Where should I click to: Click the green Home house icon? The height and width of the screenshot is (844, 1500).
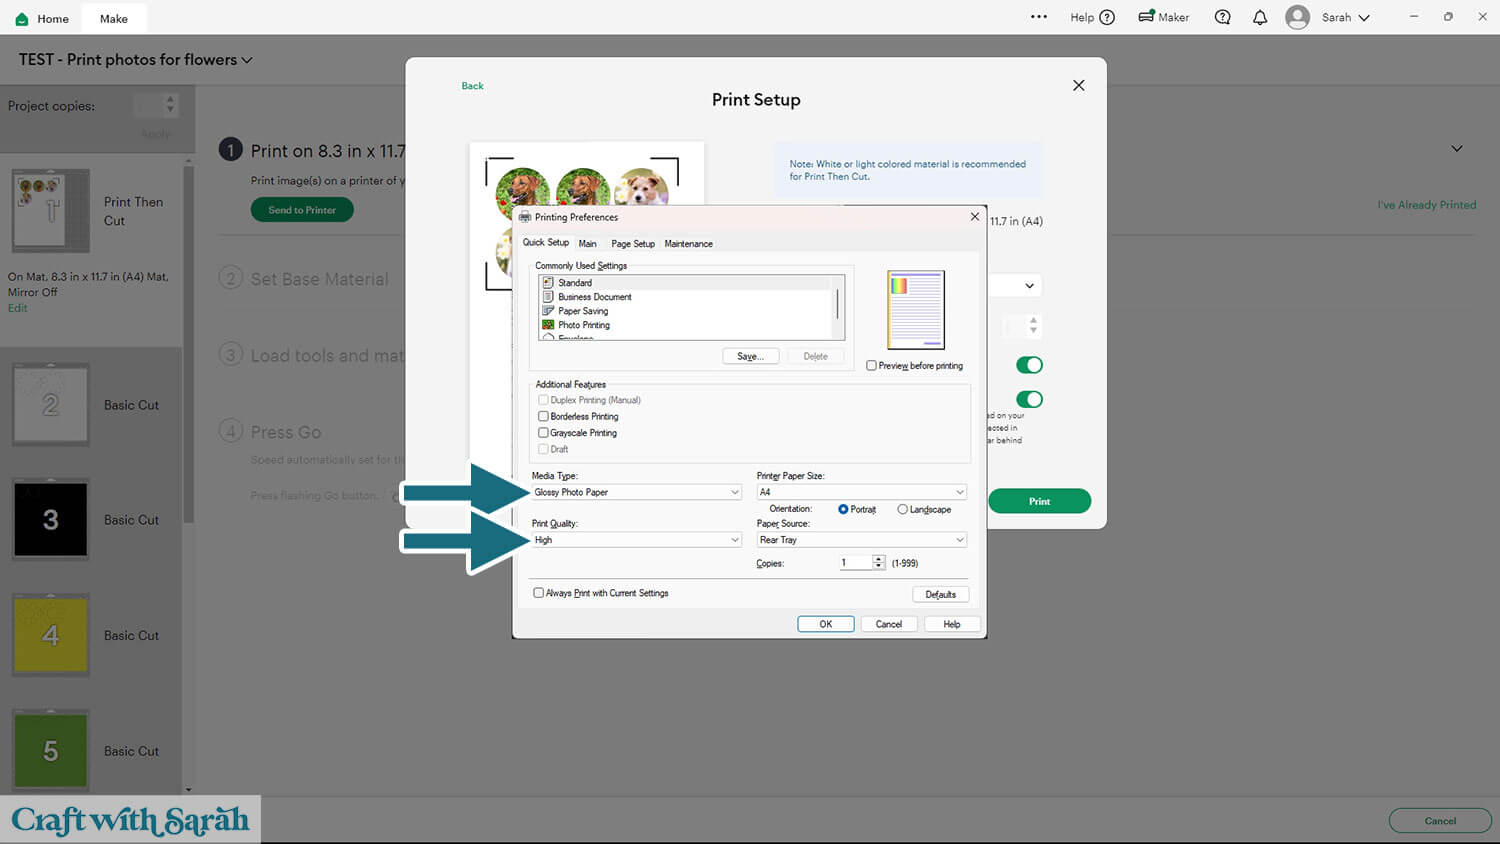click(22, 19)
